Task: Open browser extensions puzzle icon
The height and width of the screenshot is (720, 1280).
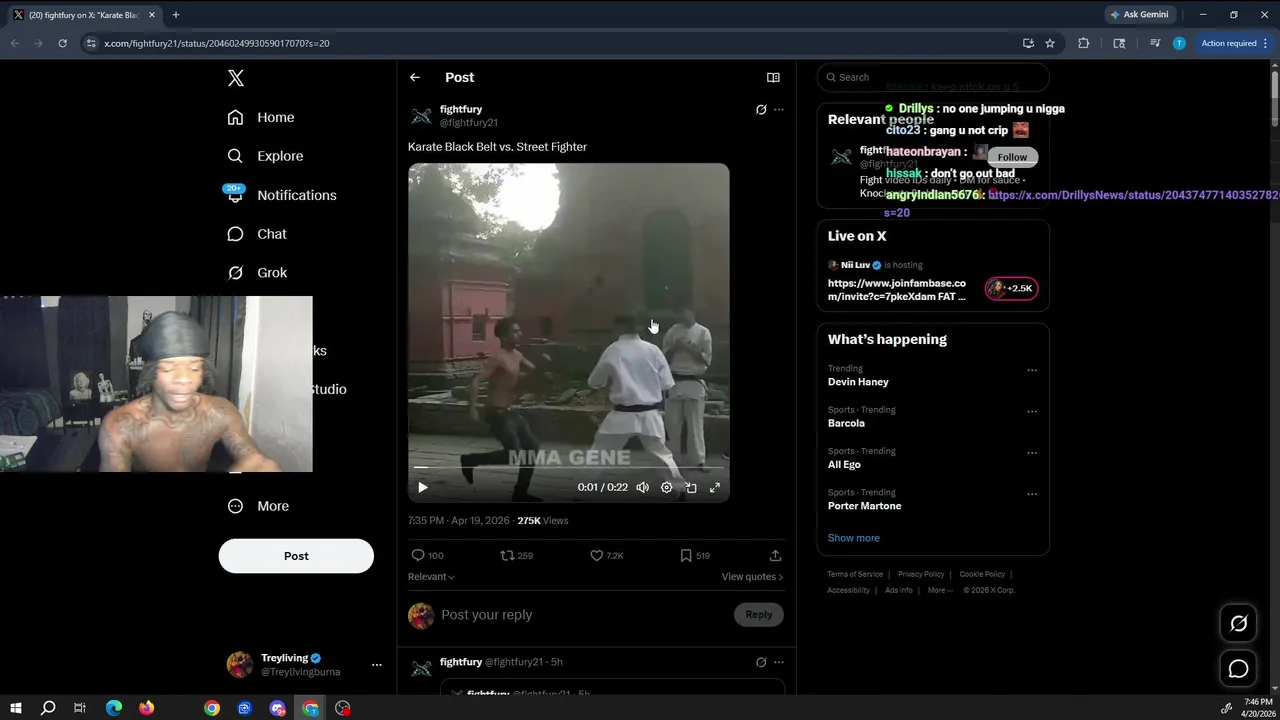Action: click(x=1083, y=43)
